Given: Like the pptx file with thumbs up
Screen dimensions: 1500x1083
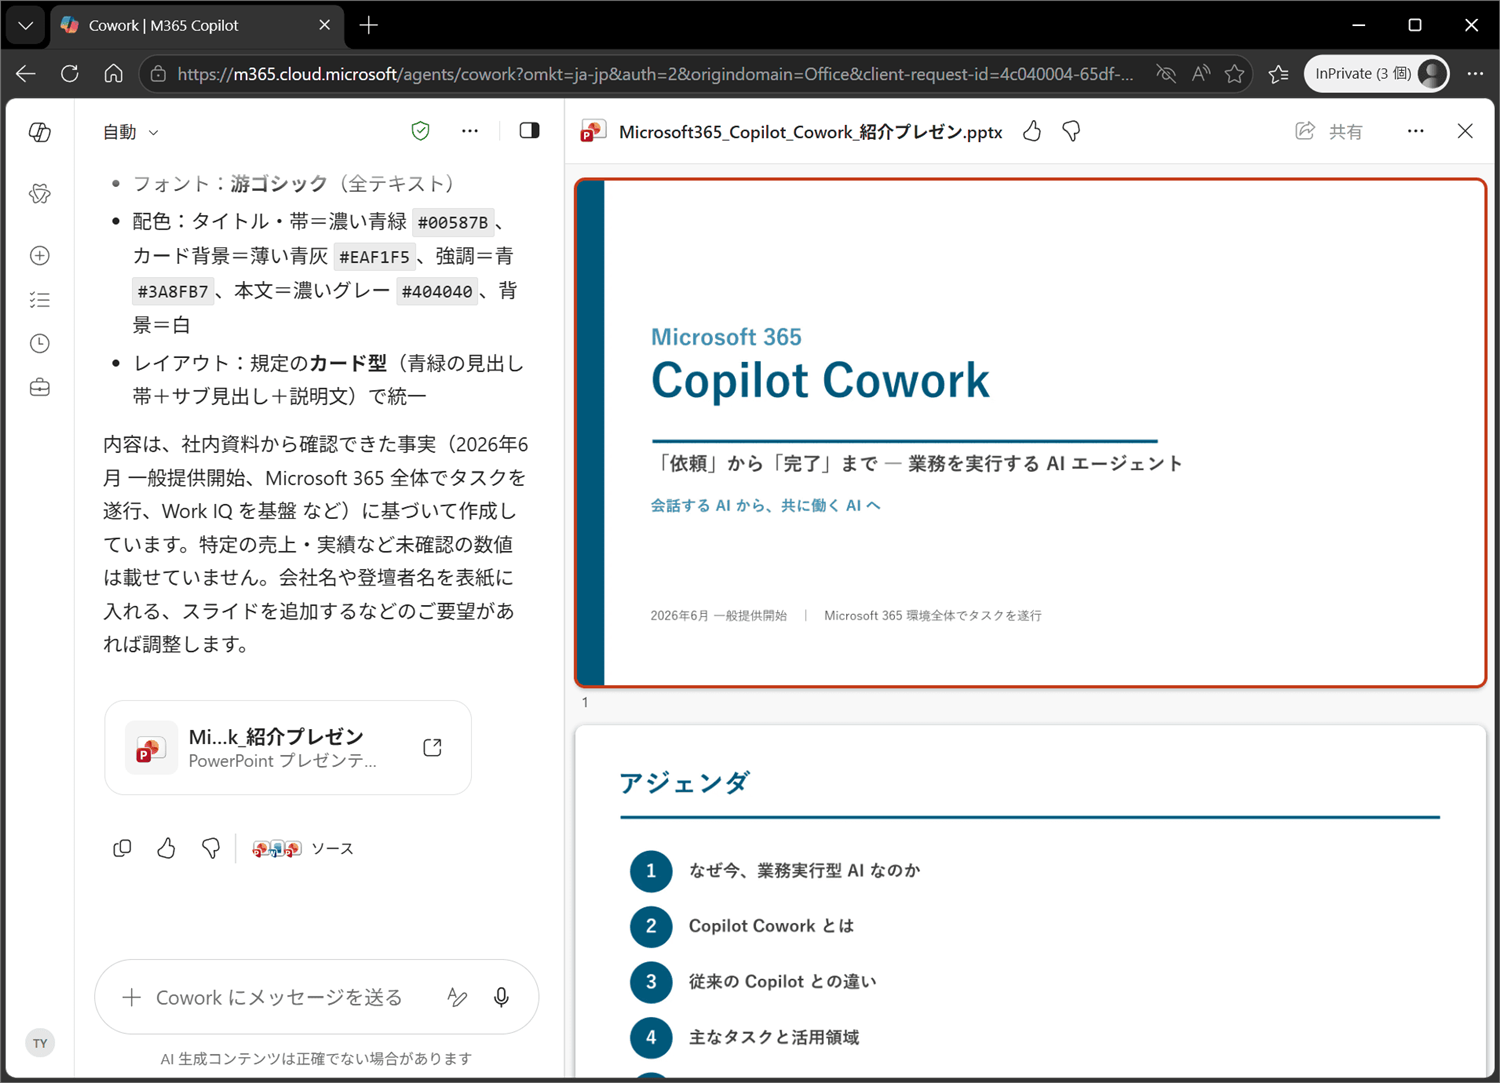Looking at the screenshot, I should click(1032, 131).
